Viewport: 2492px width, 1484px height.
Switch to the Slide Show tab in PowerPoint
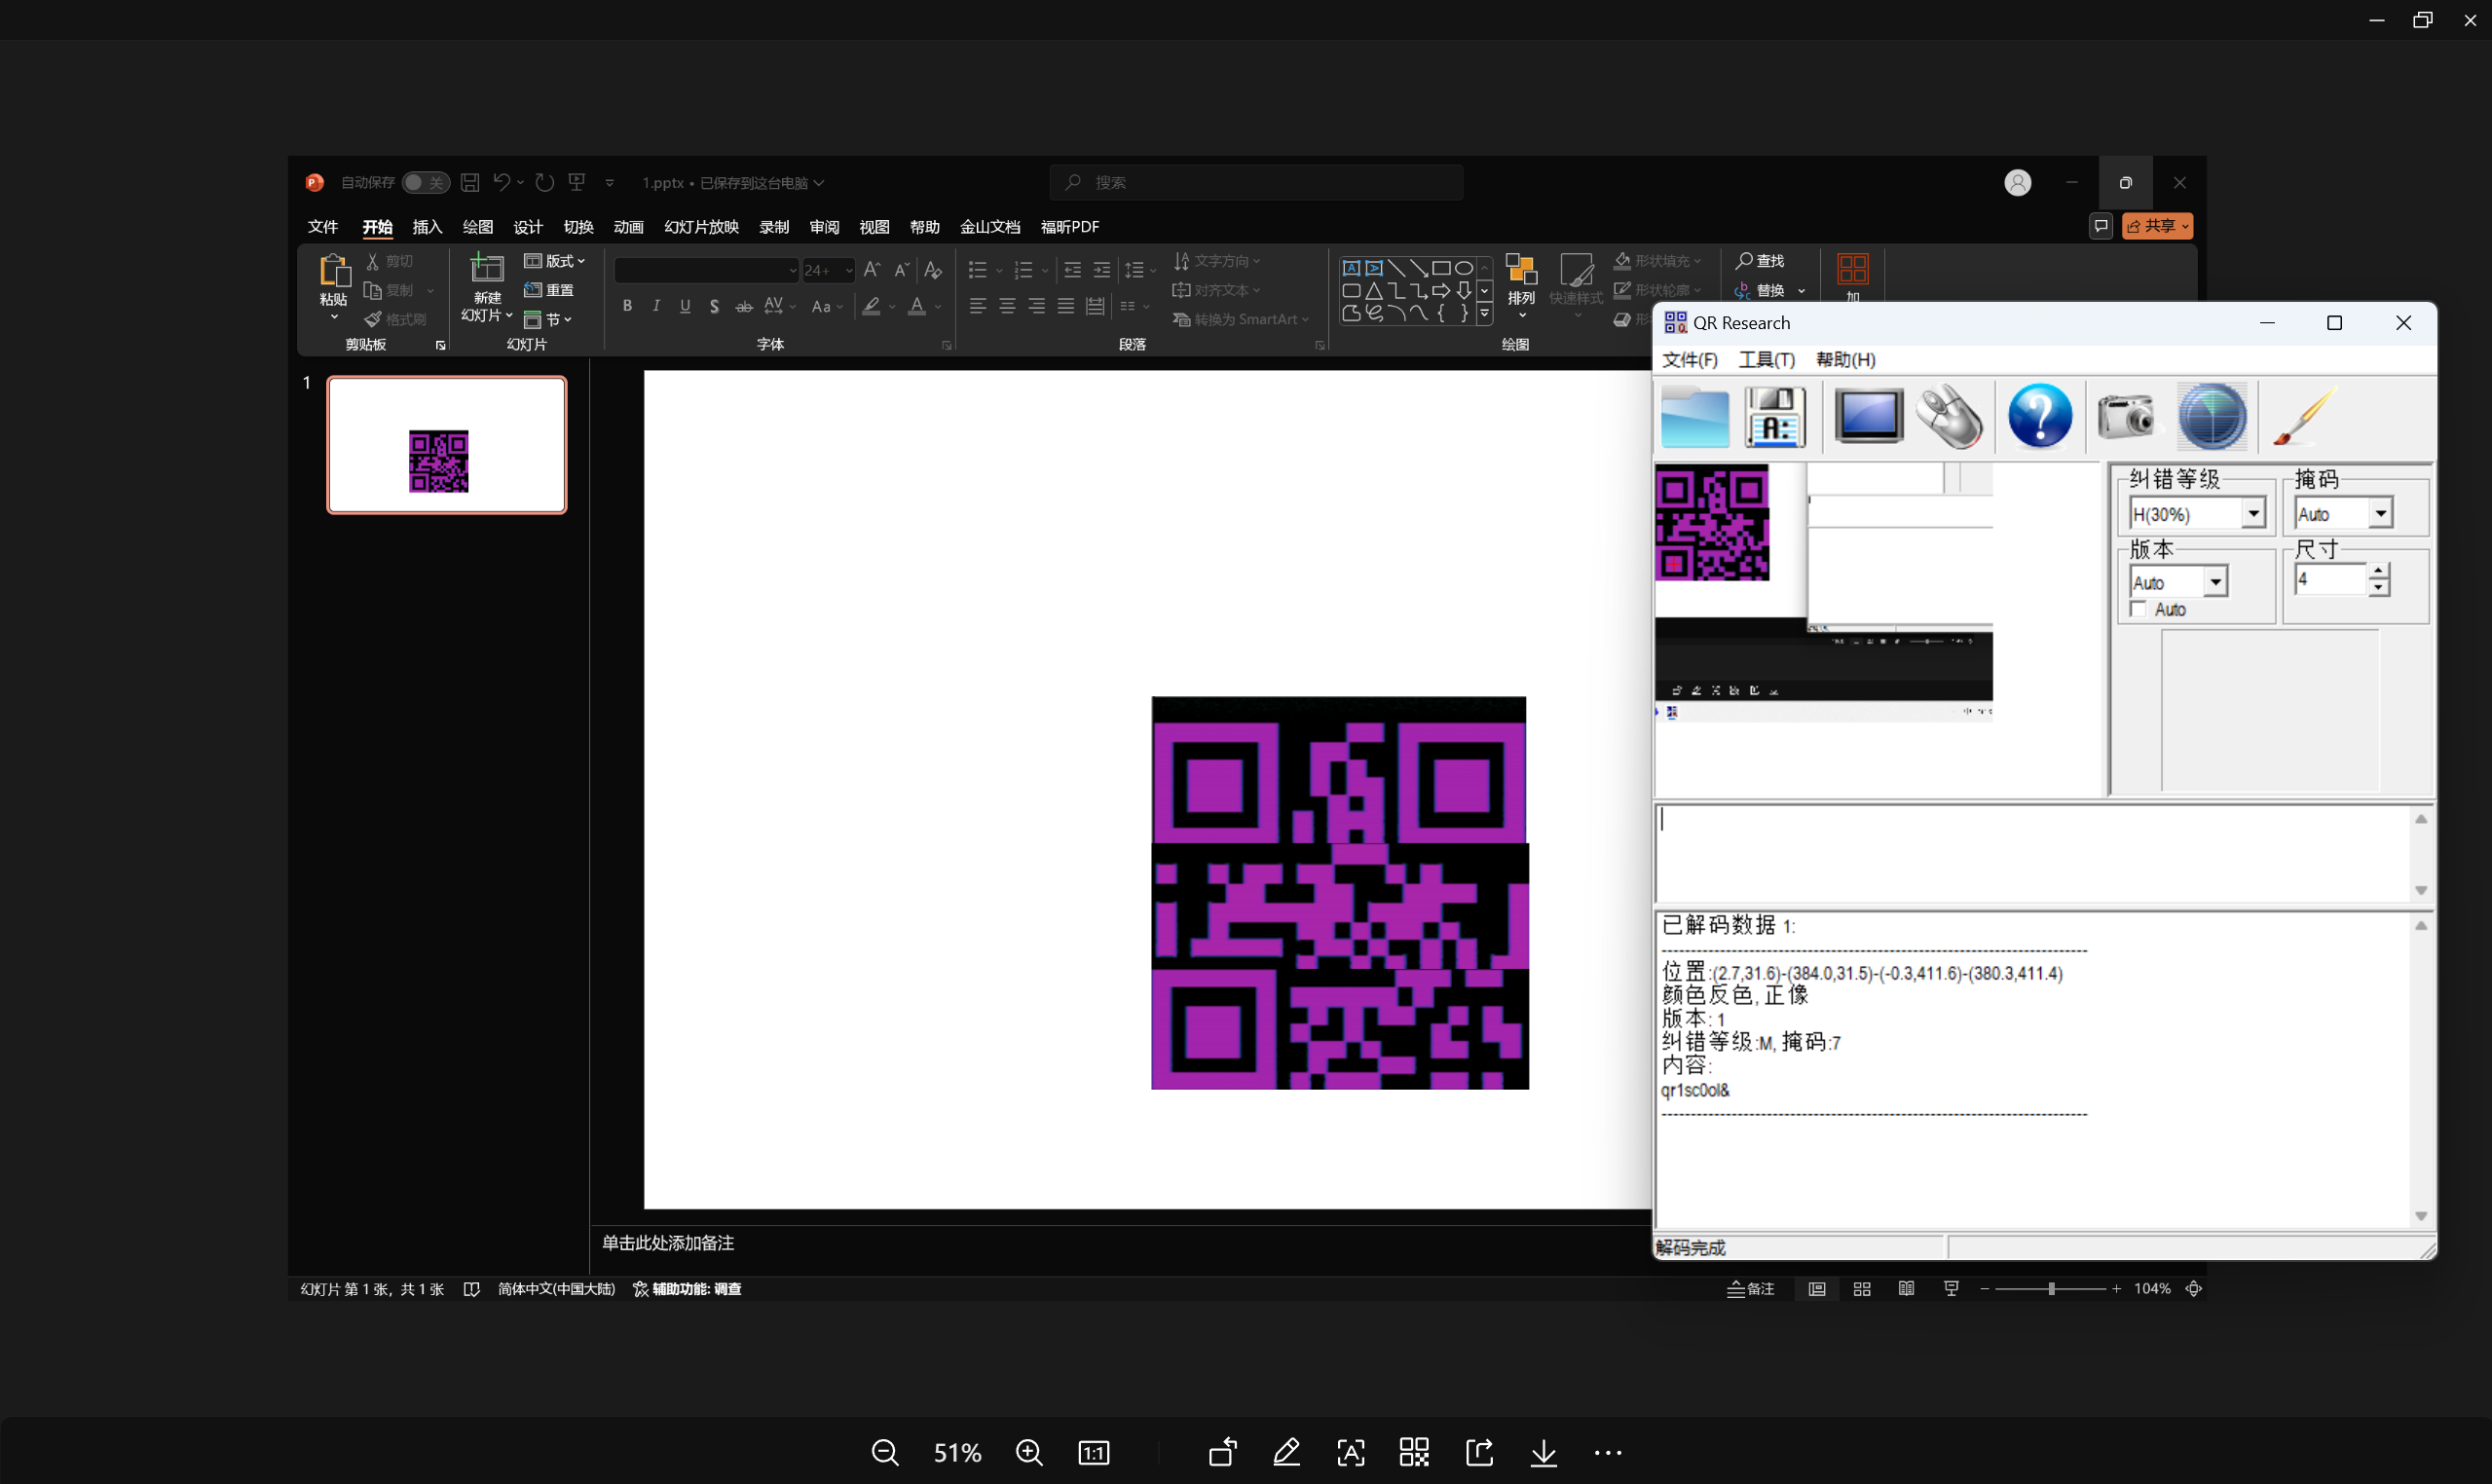coord(701,227)
